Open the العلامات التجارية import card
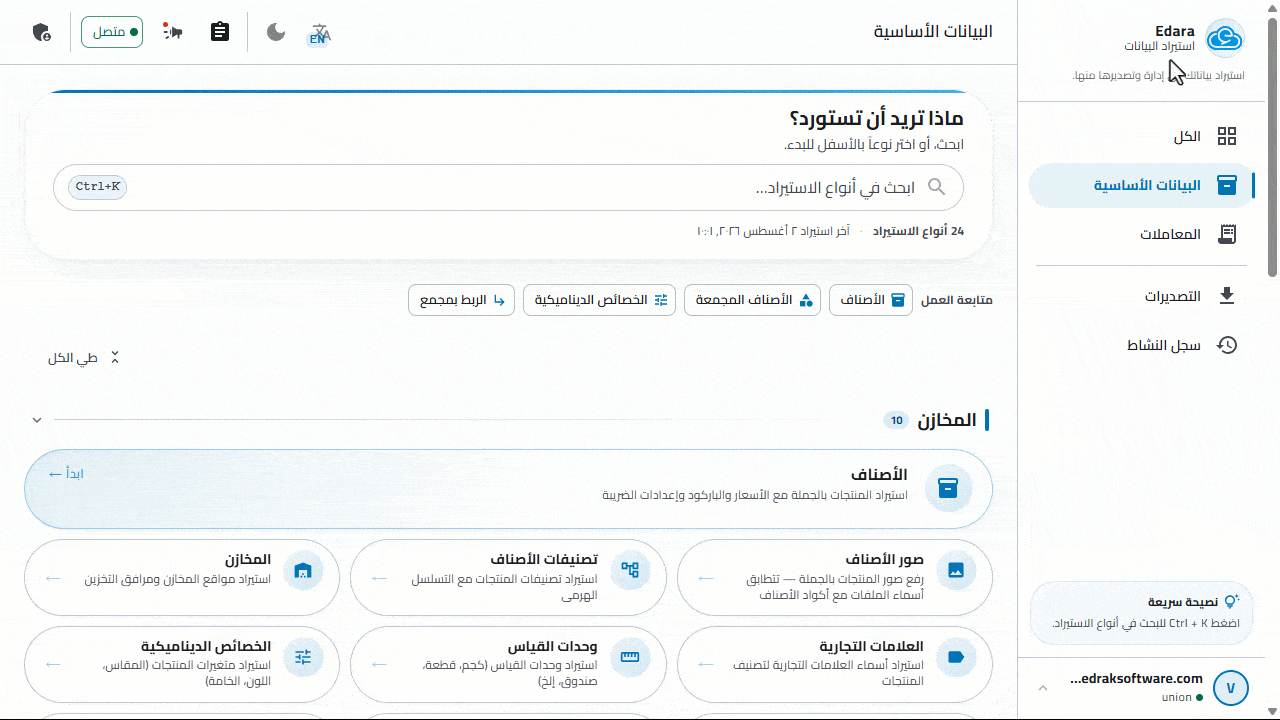Image resolution: width=1280 pixels, height=720 pixels. (x=835, y=665)
